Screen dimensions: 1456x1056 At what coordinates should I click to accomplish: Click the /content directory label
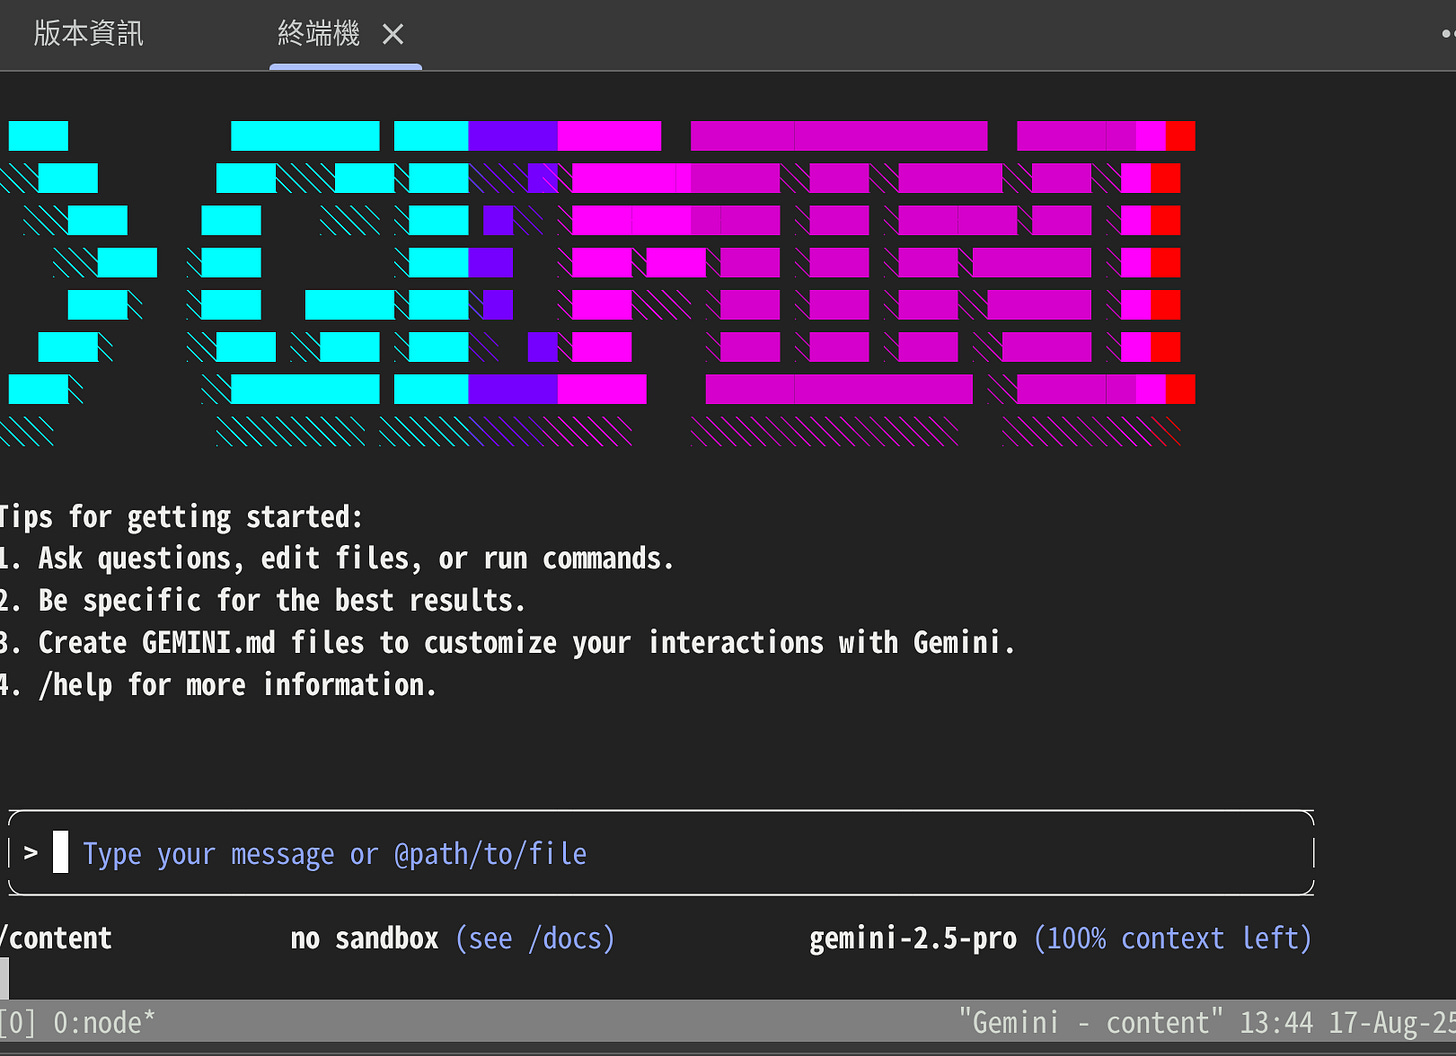point(56,938)
